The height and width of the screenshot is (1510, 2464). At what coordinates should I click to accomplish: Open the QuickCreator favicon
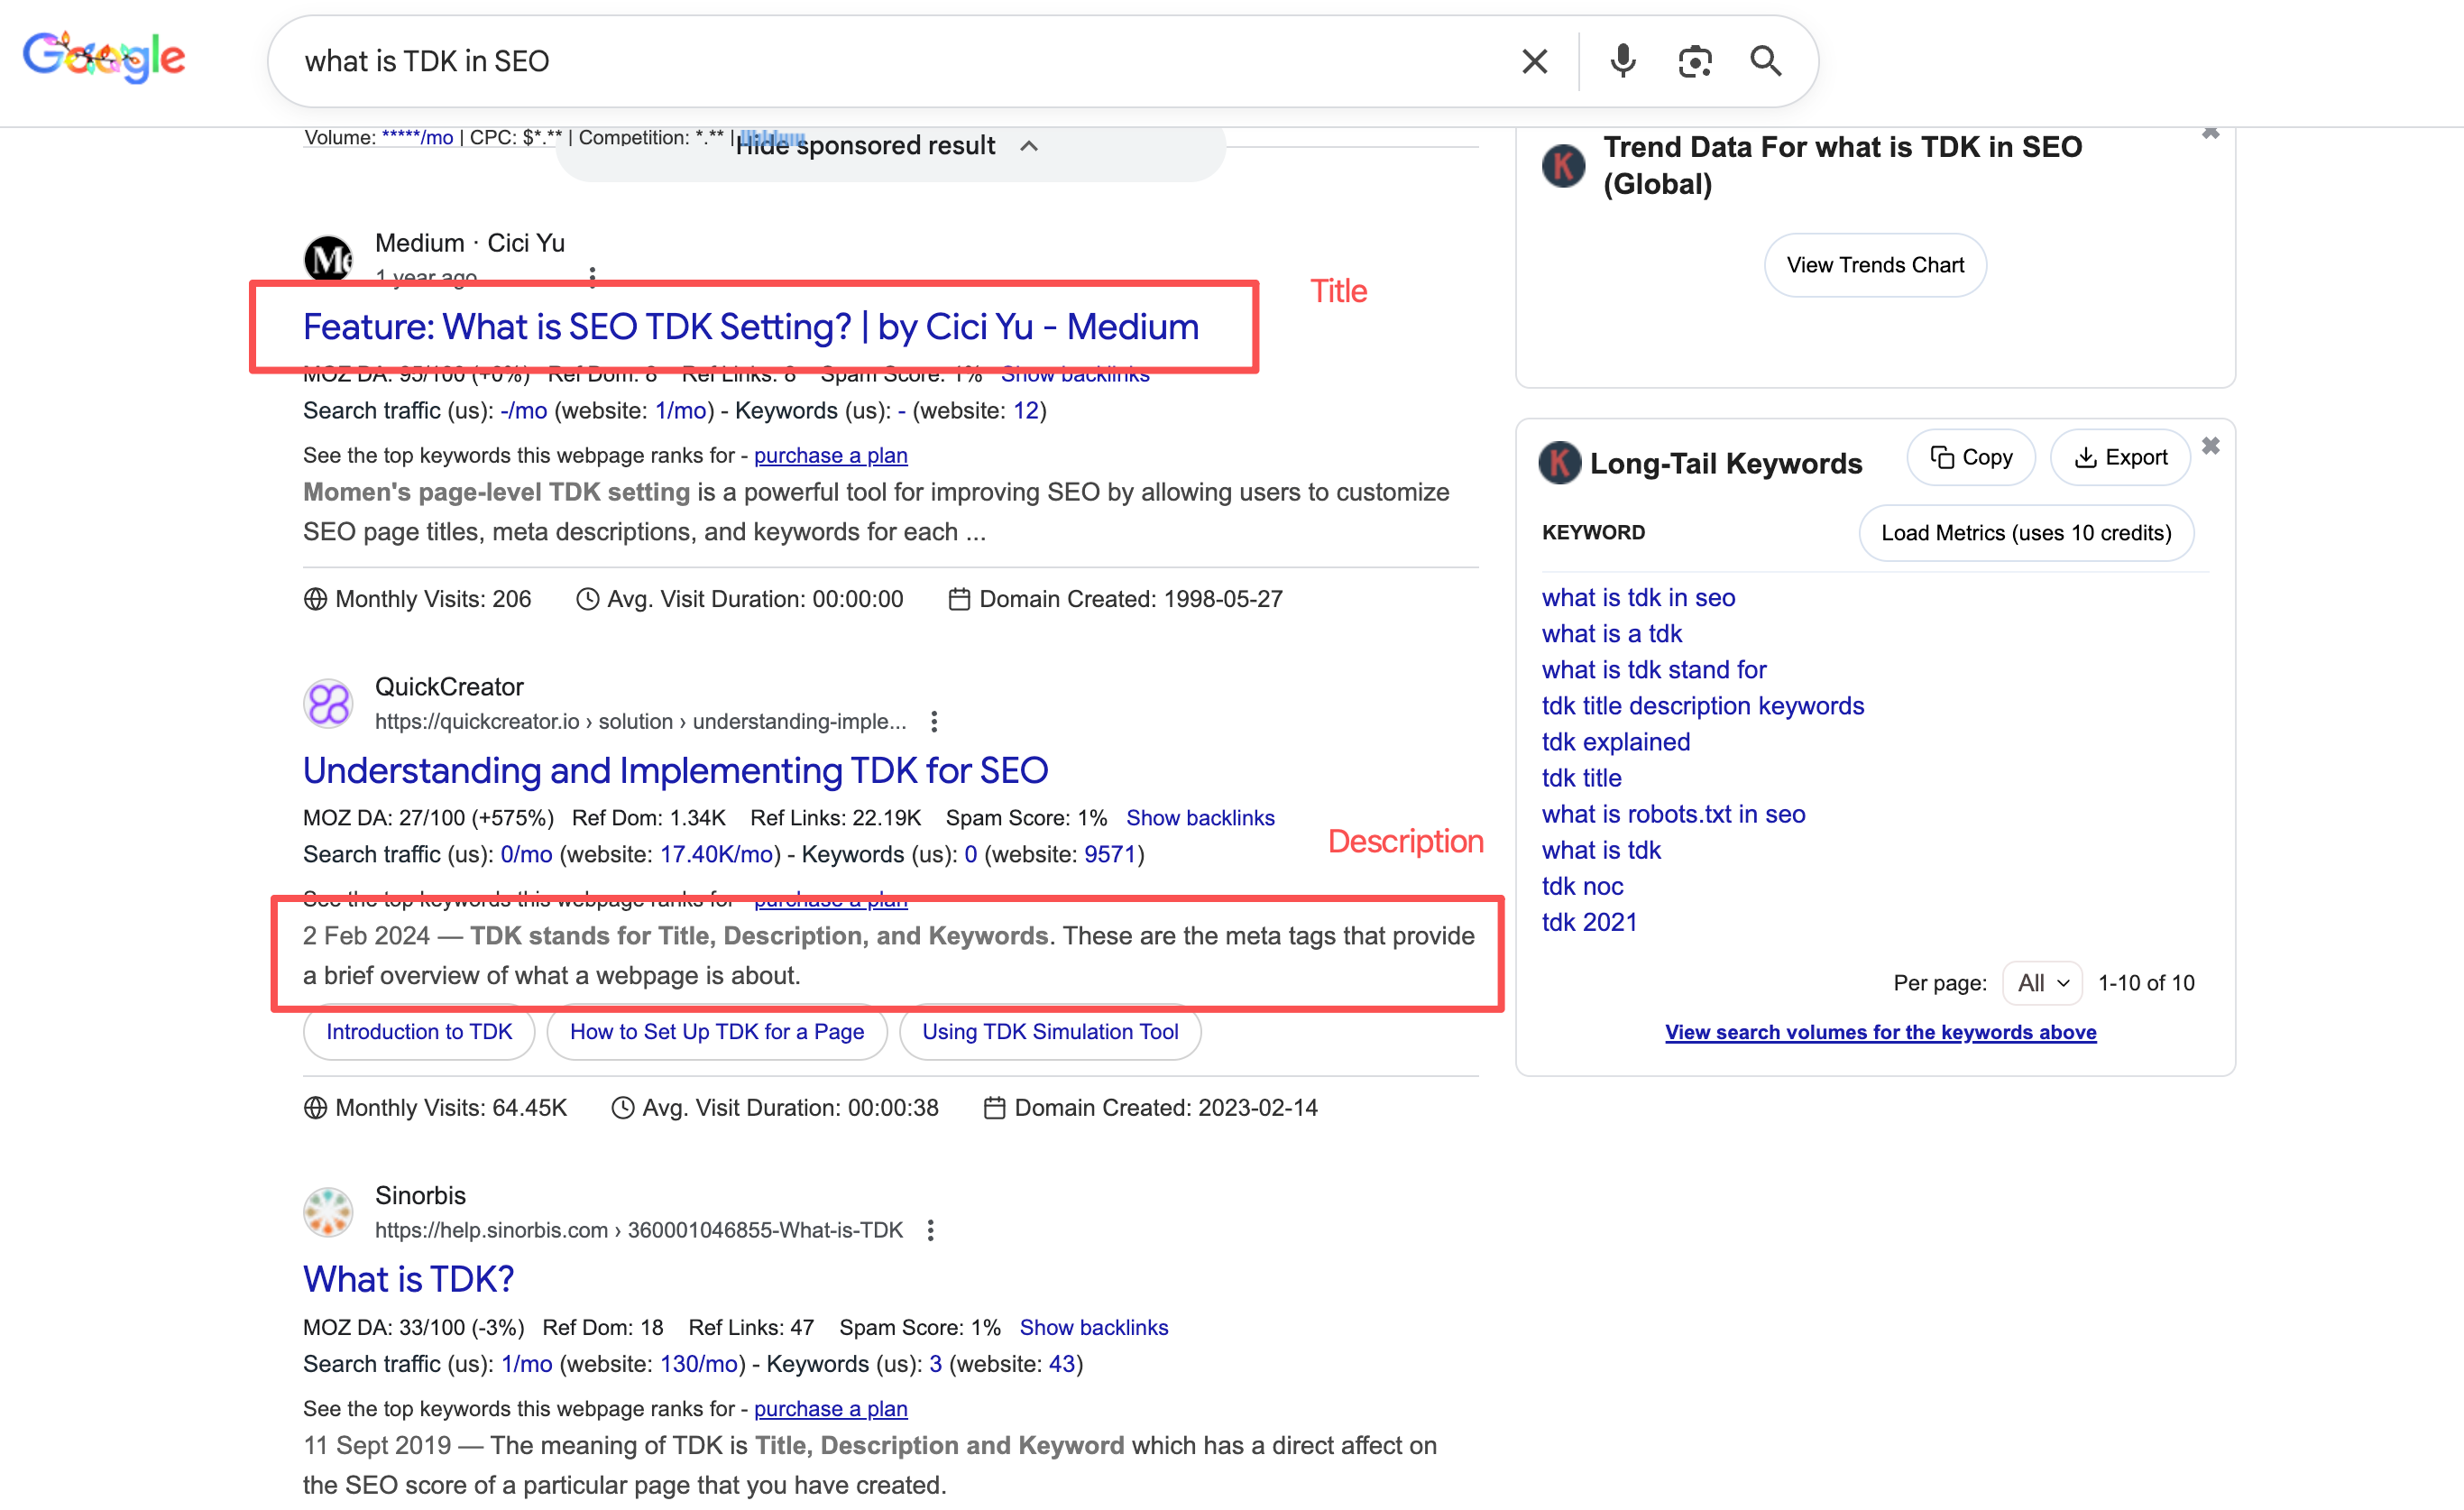328,703
